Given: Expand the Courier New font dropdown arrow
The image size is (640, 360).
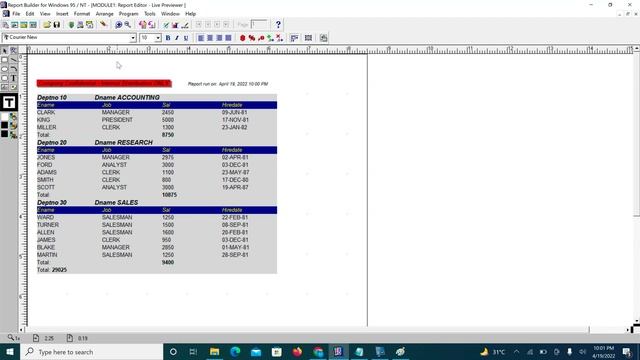Looking at the screenshot, I should click(133, 38).
